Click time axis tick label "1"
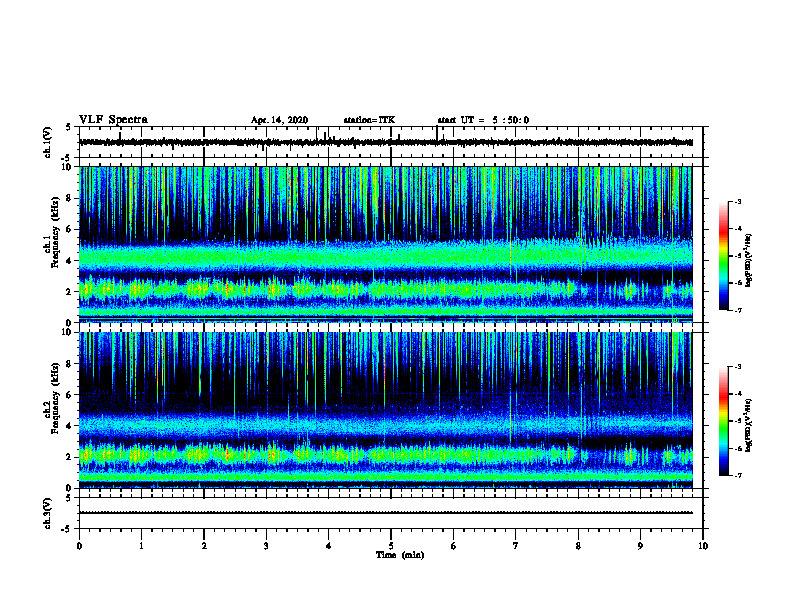This screenshot has width=792, height=612. tap(141, 546)
